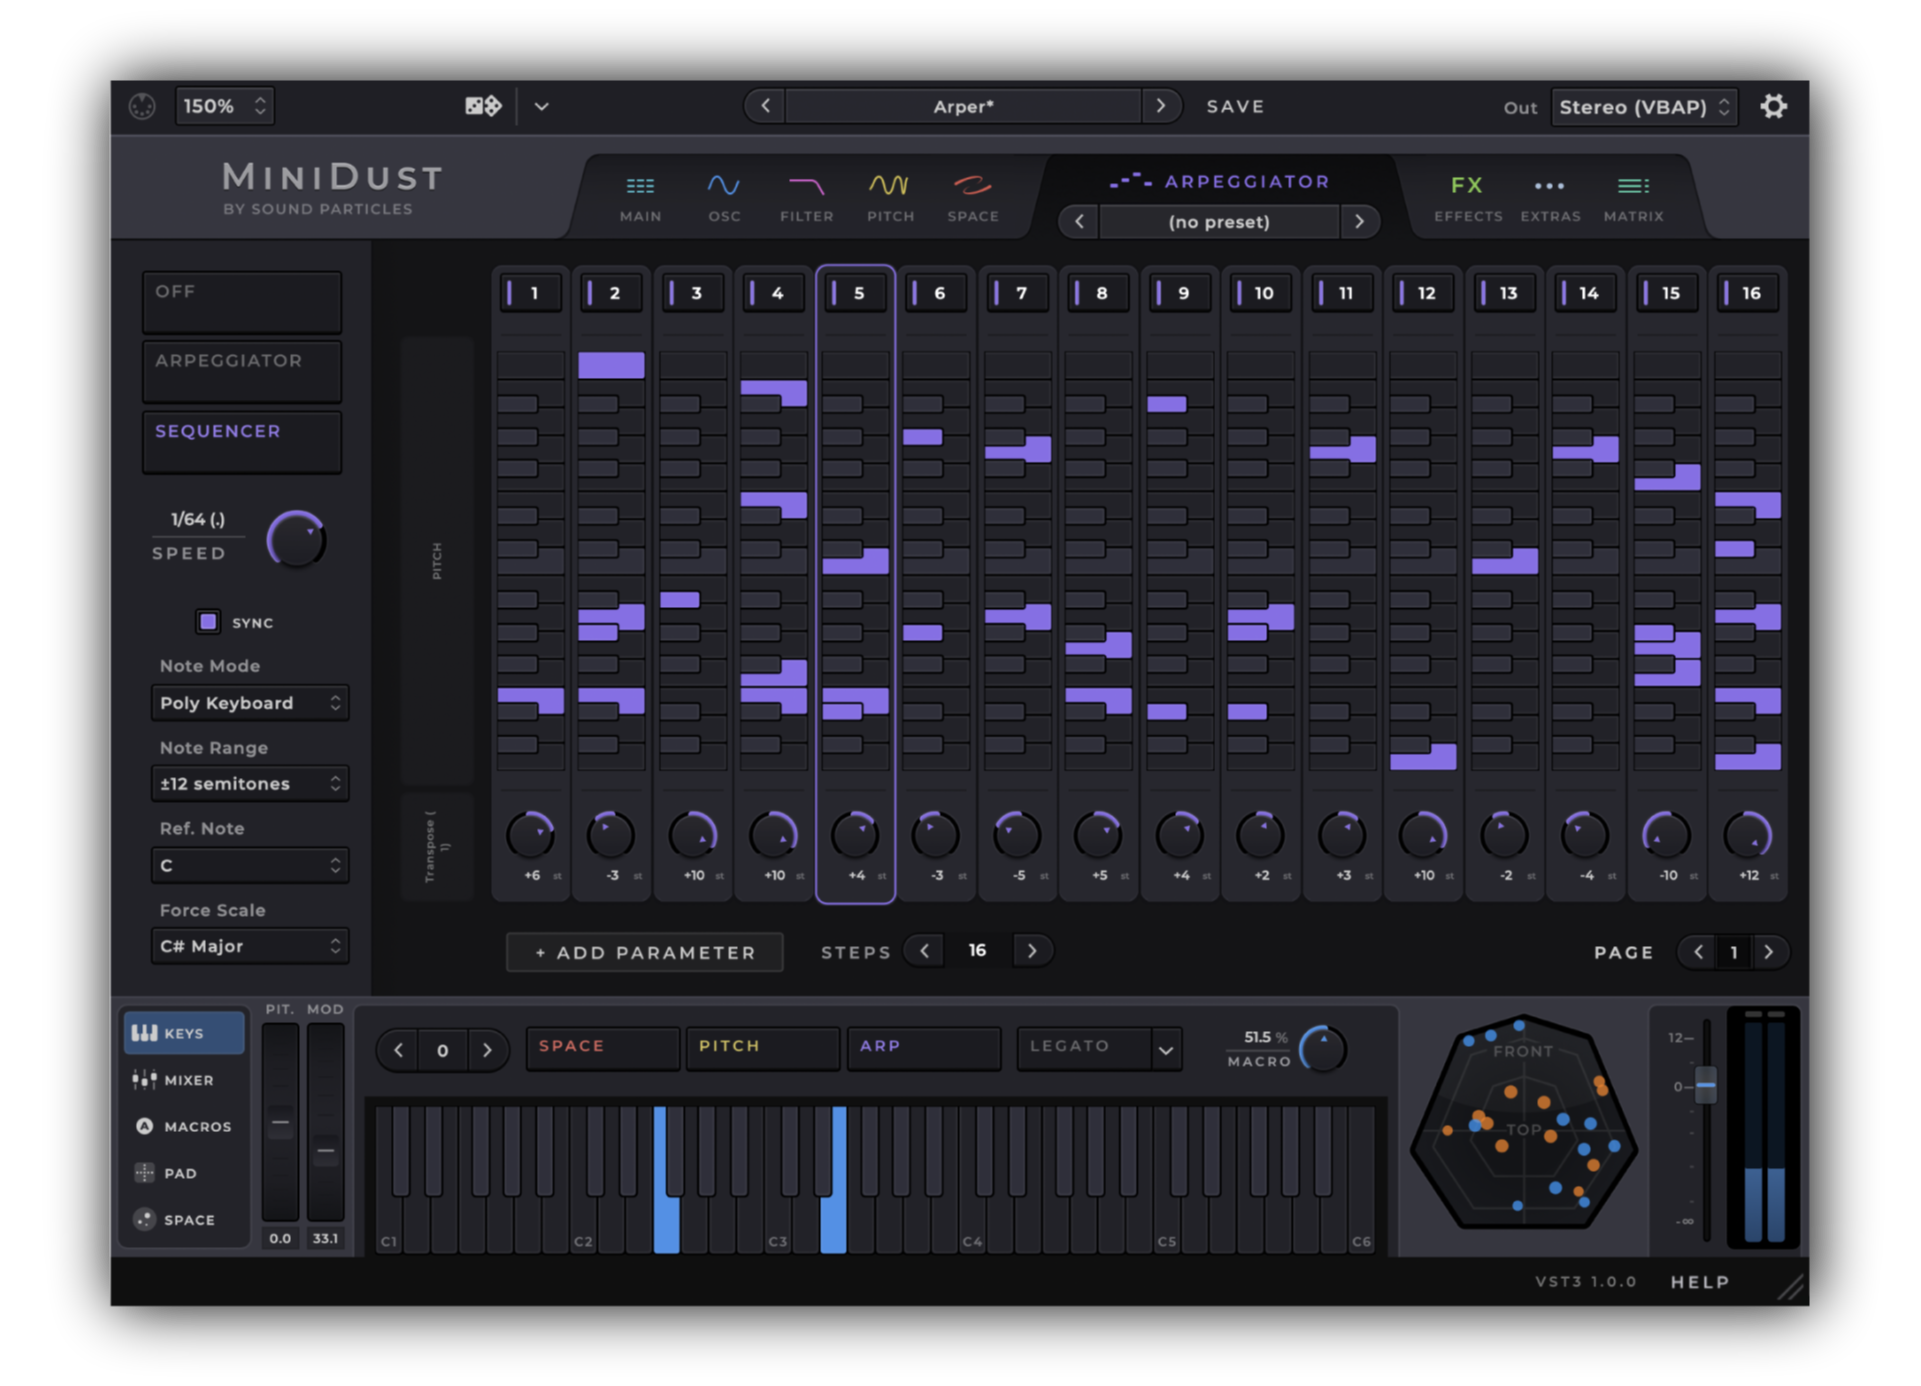Change Force Scale from C# Major

tap(249, 945)
